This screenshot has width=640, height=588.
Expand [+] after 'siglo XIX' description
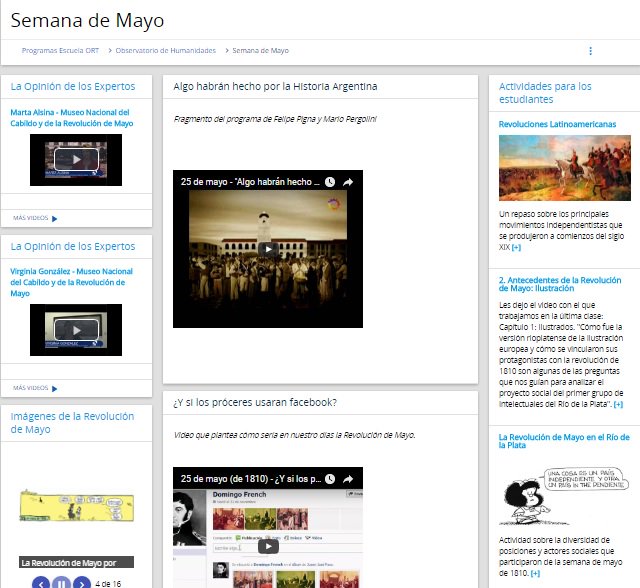click(516, 247)
